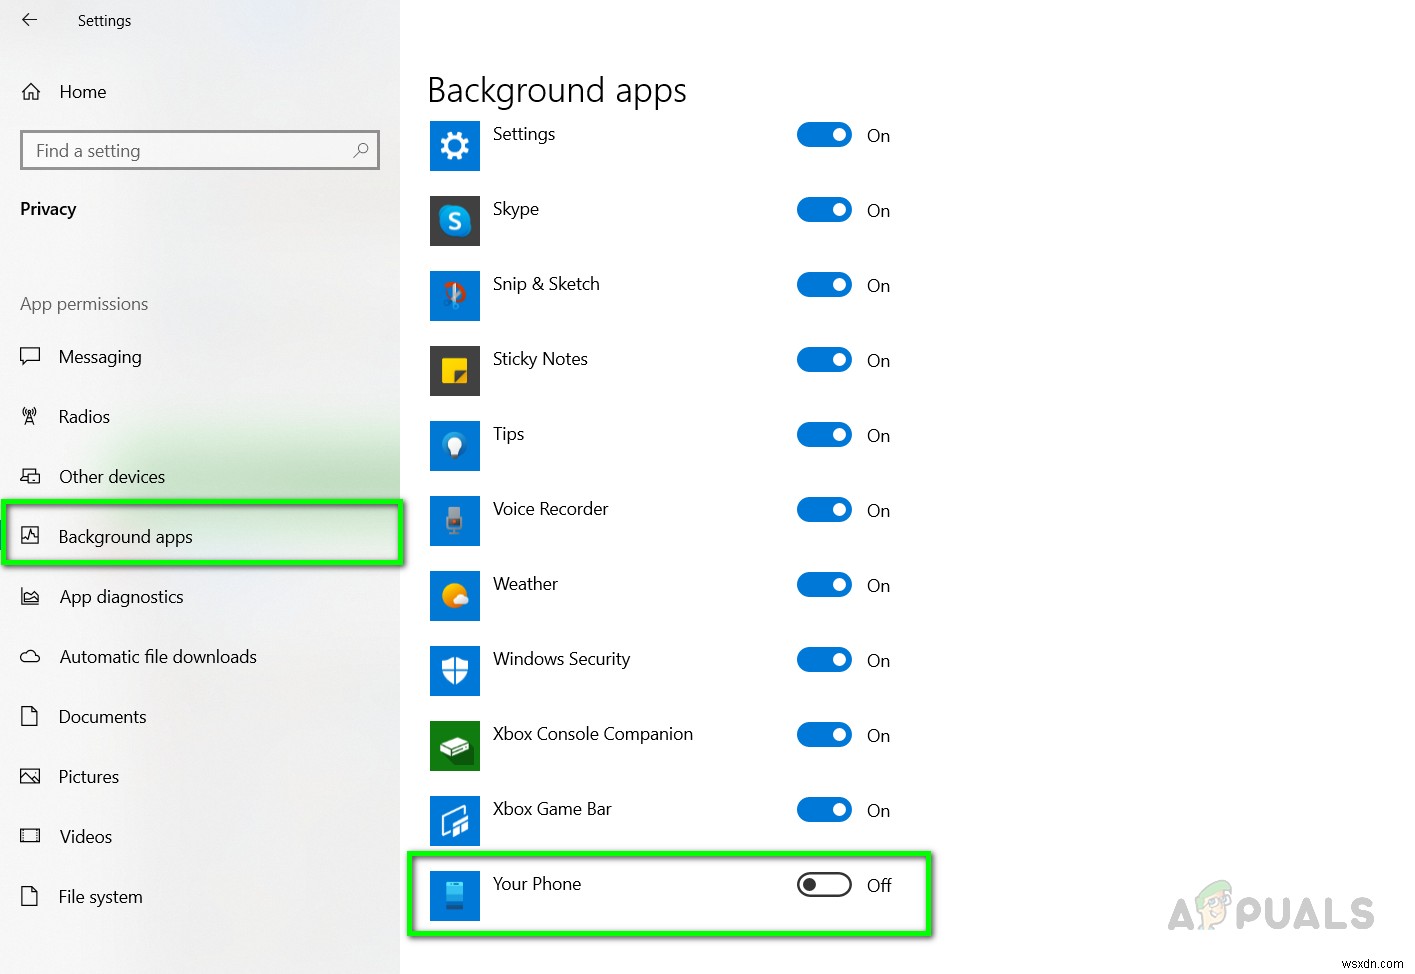Click the Xbox Game Bar icon
Viewport: 1415px width, 974px height.
(454, 821)
